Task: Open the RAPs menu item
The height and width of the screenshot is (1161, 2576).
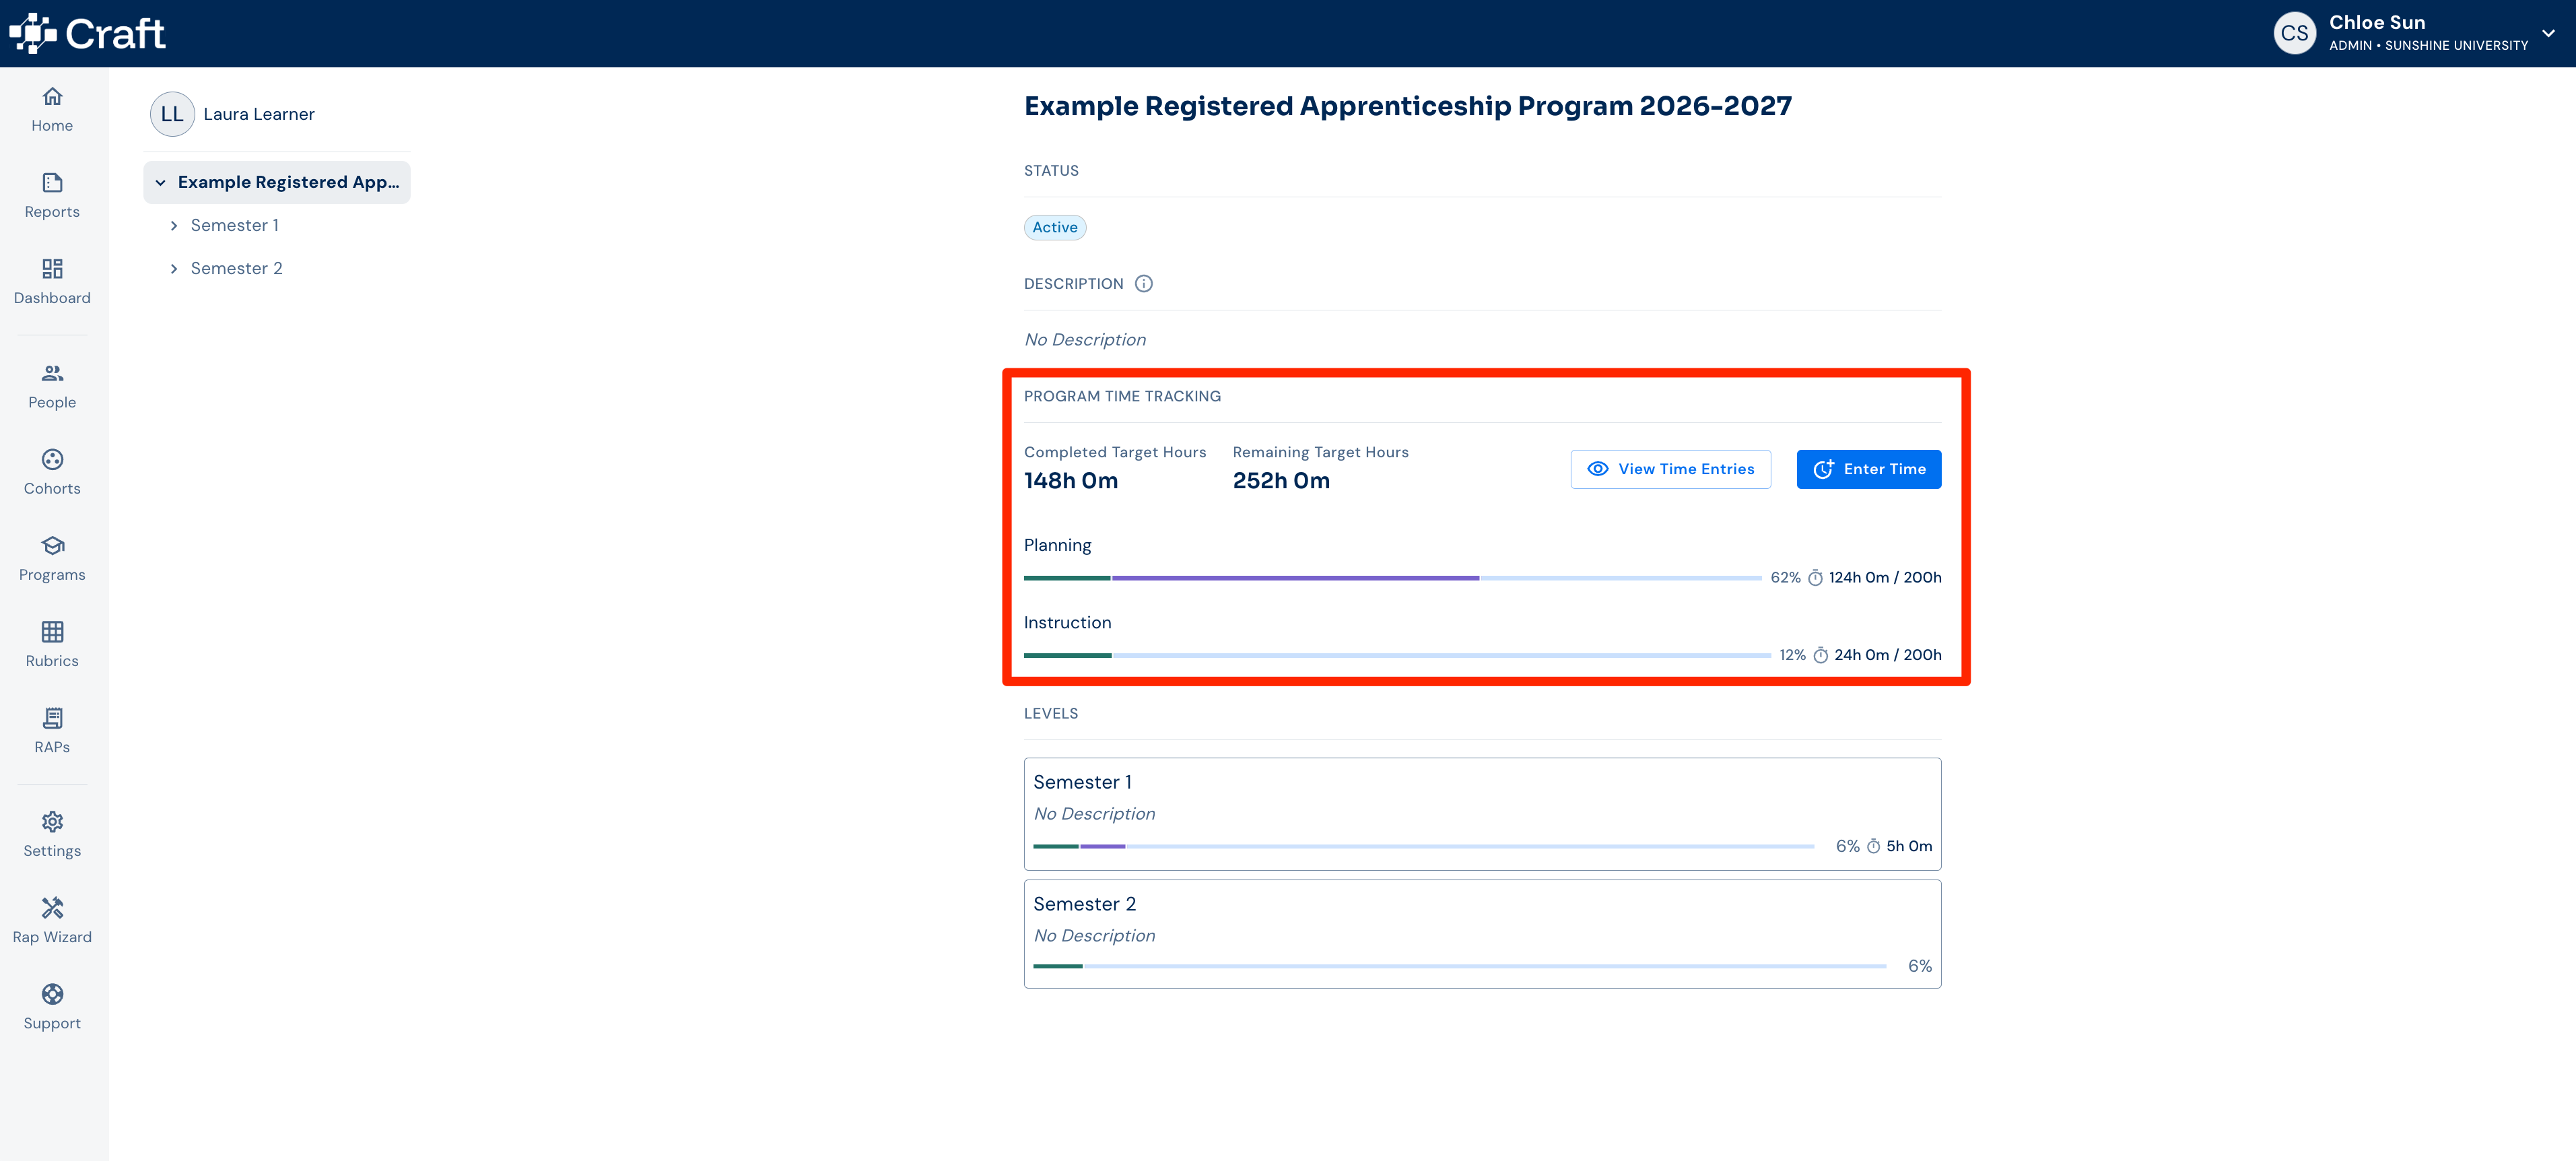Action: [52, 731]
